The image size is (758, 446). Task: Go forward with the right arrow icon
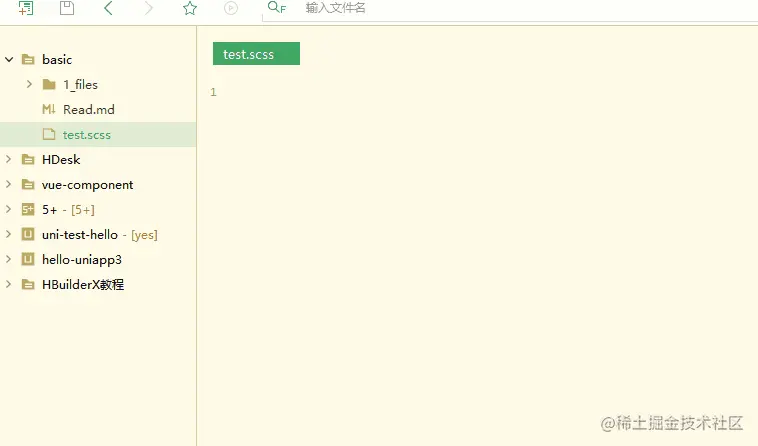point(149,8)
